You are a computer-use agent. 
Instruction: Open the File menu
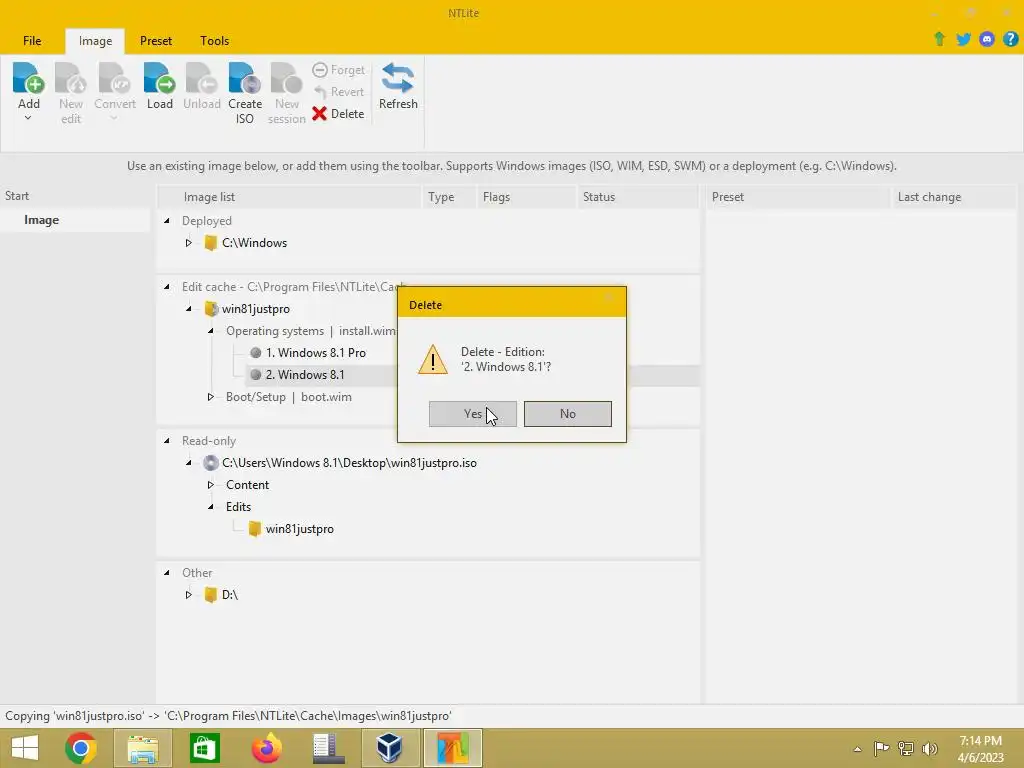(x=32, y=40)
